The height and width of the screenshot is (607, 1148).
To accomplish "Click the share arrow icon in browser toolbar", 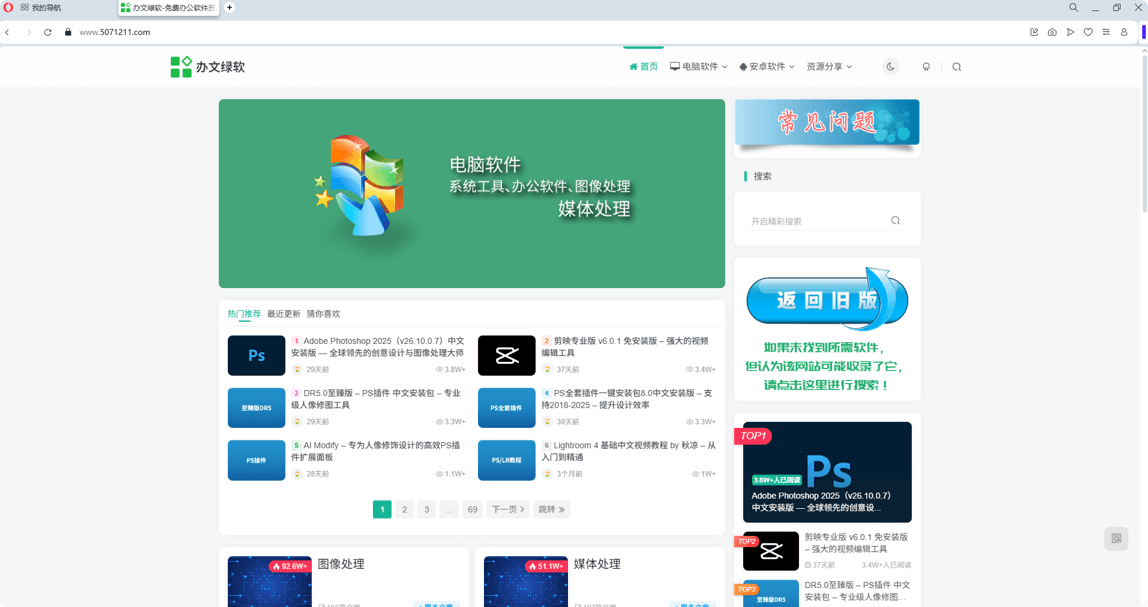I will [1070, 31].
